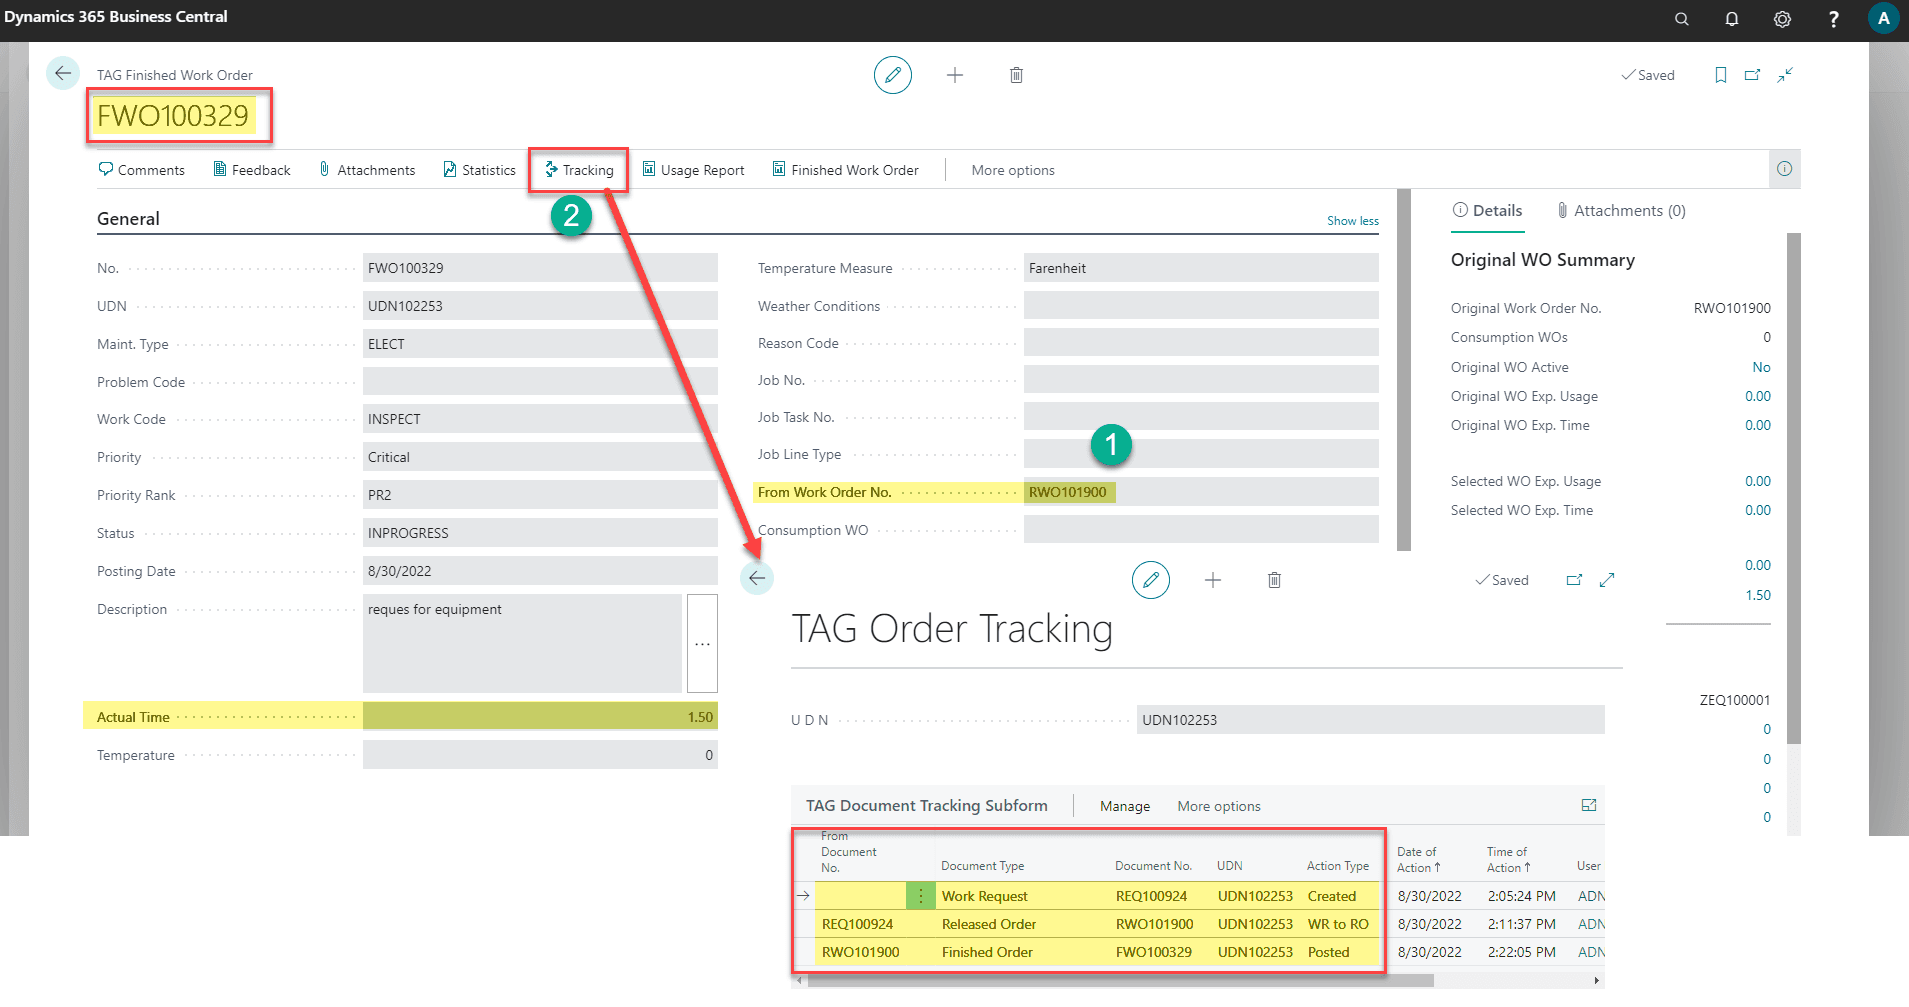Open the description editor ellipsis button
Viewport: 1909px width, 1007px height.
coord(702,643)
